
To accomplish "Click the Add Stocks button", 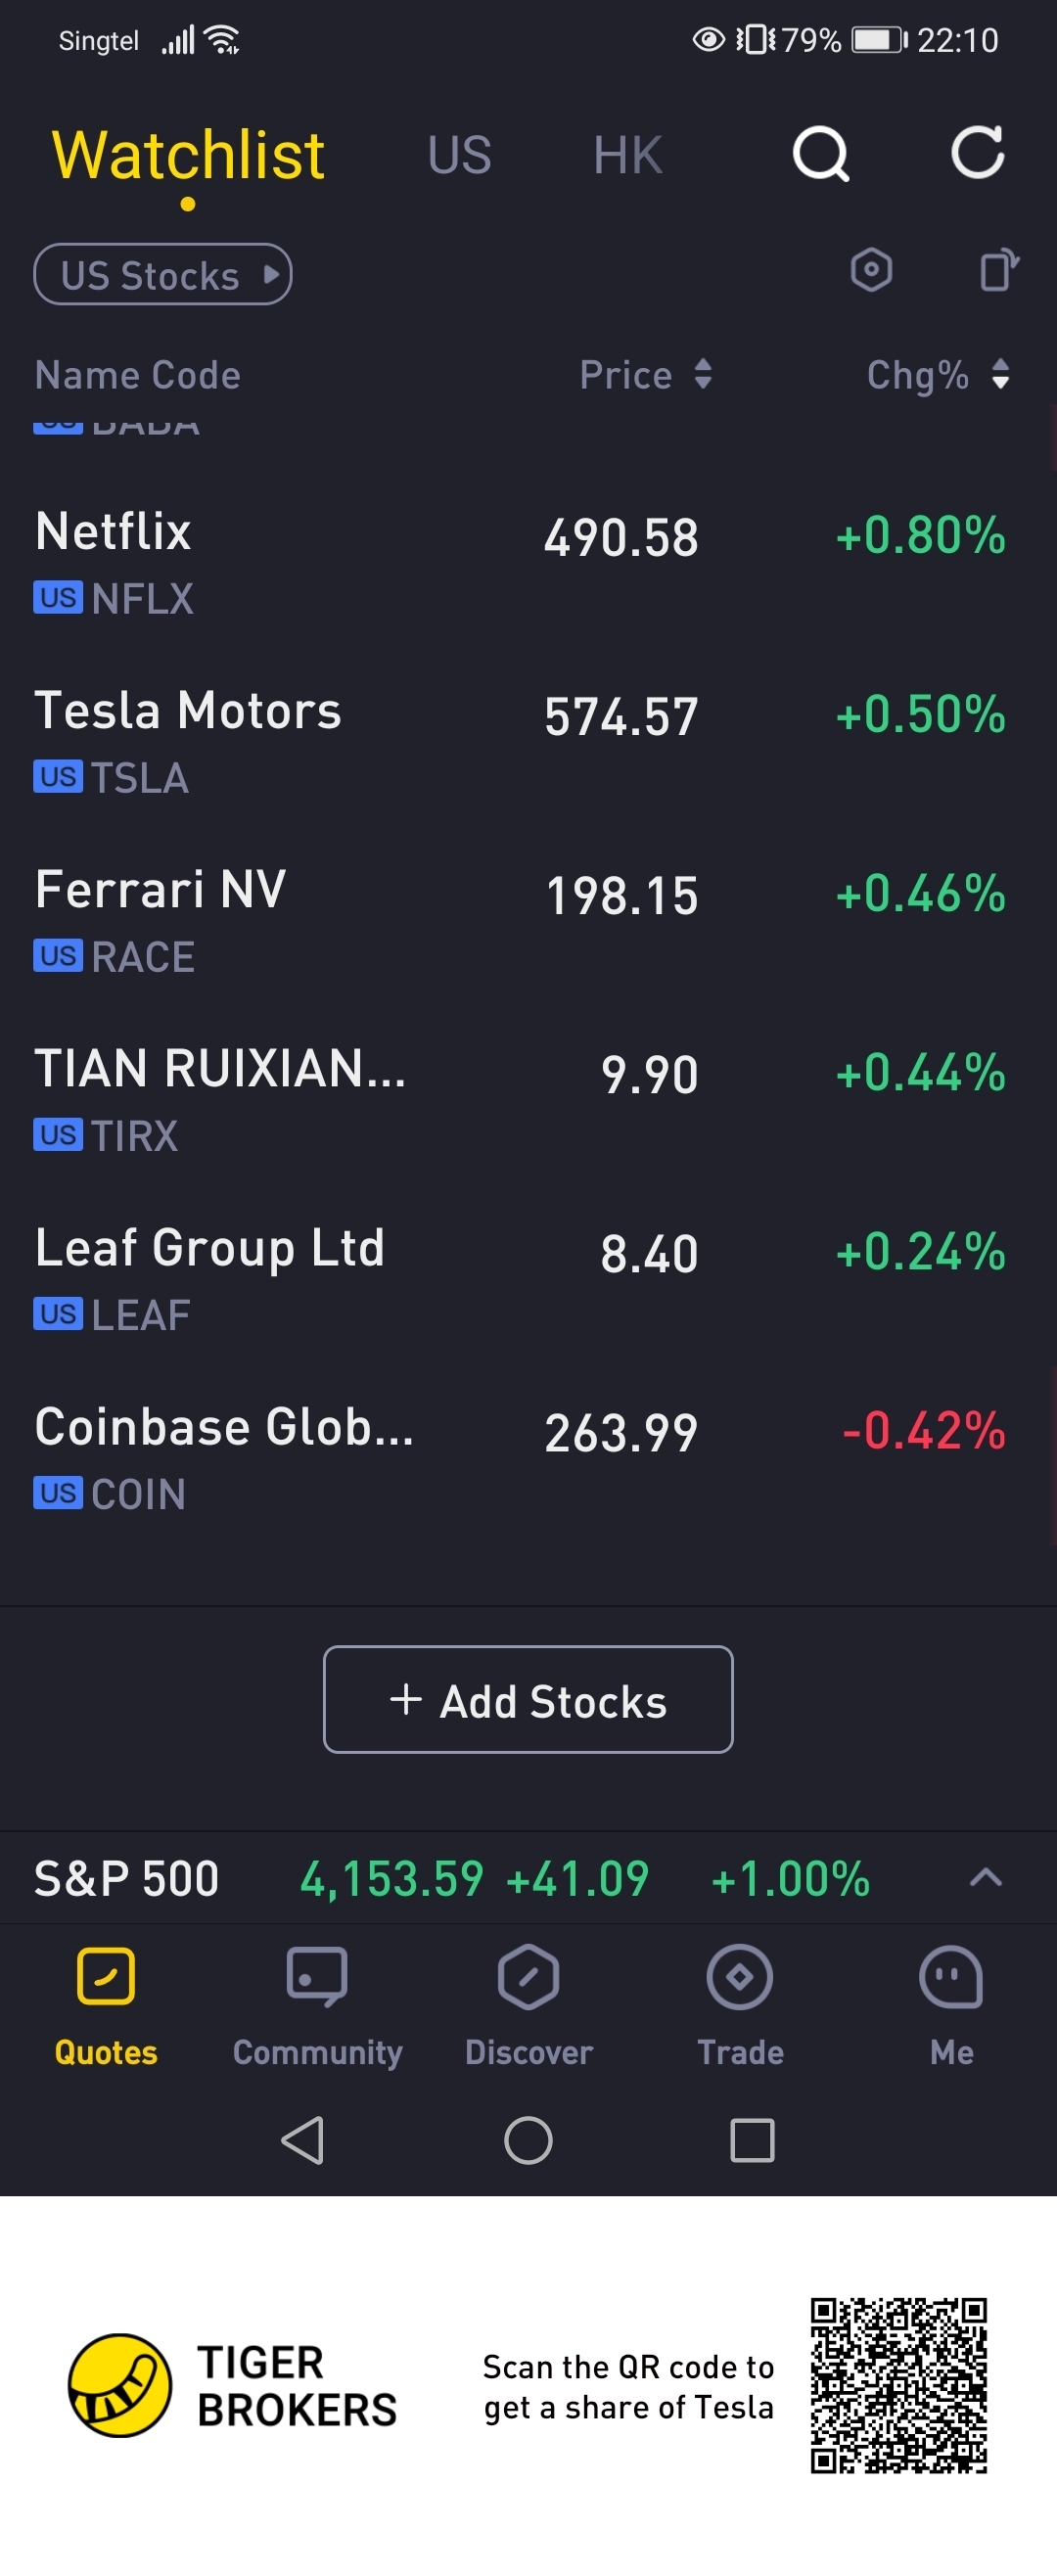I will pyautogui.click(x=528, y=1699).
